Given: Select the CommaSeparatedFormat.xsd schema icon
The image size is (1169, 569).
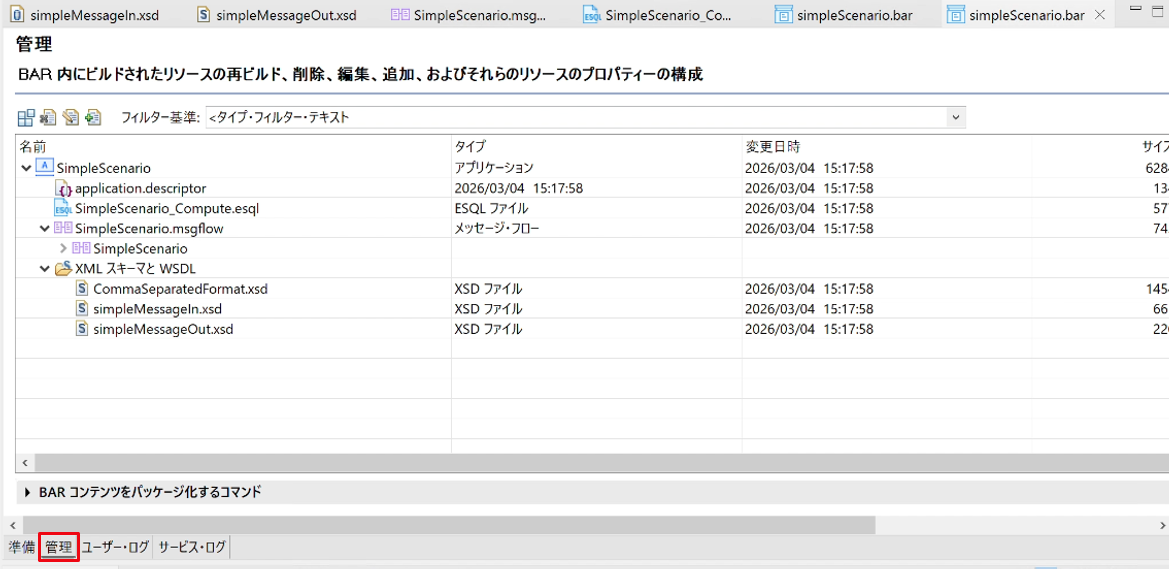Looking at the screenshot, I should pyautogui.click(x=82, y=289).
